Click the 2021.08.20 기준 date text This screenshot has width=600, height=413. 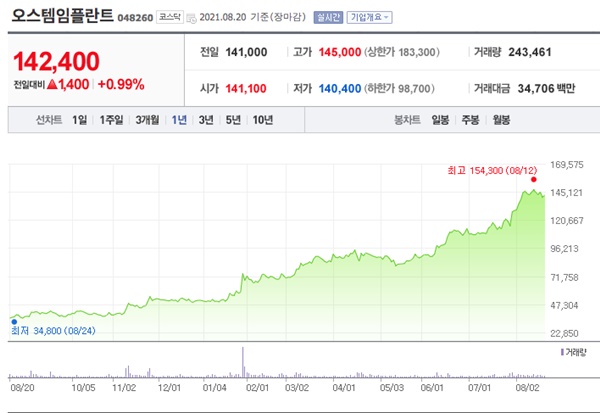(253, 17)
